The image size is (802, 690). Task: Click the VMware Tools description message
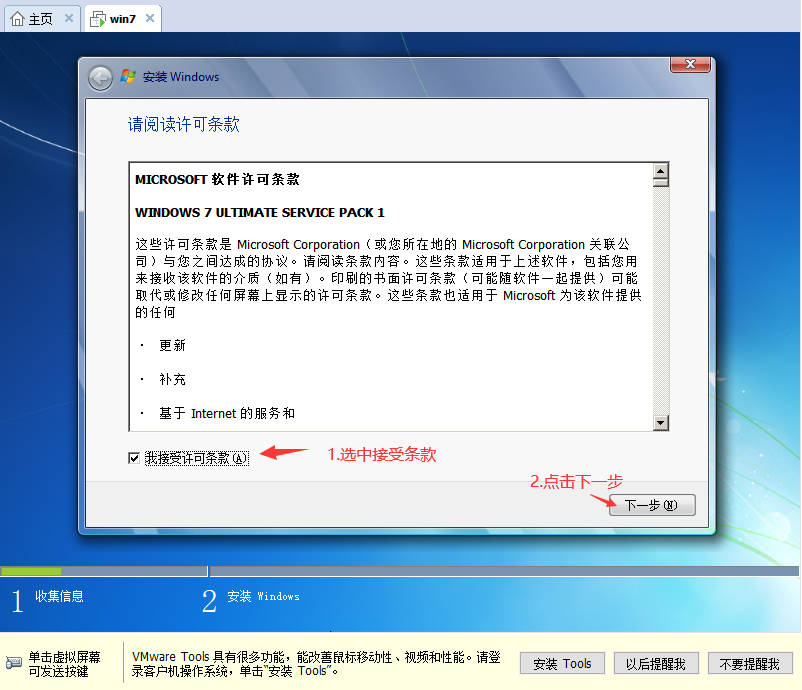coord(316,664)
